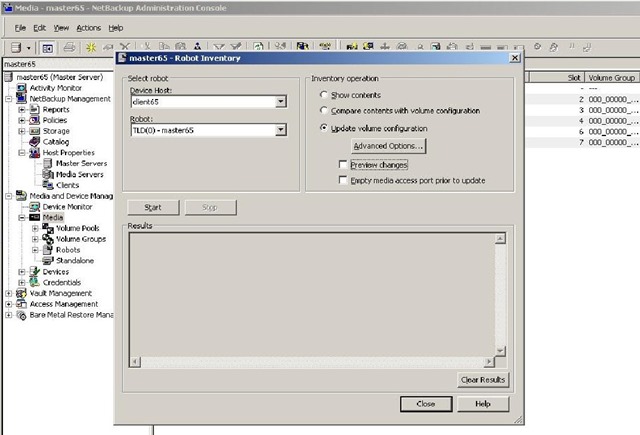Collapse Media and Device Management node
Screen dimensions: 640x435
pyautogui.click(x=9, y=196)
